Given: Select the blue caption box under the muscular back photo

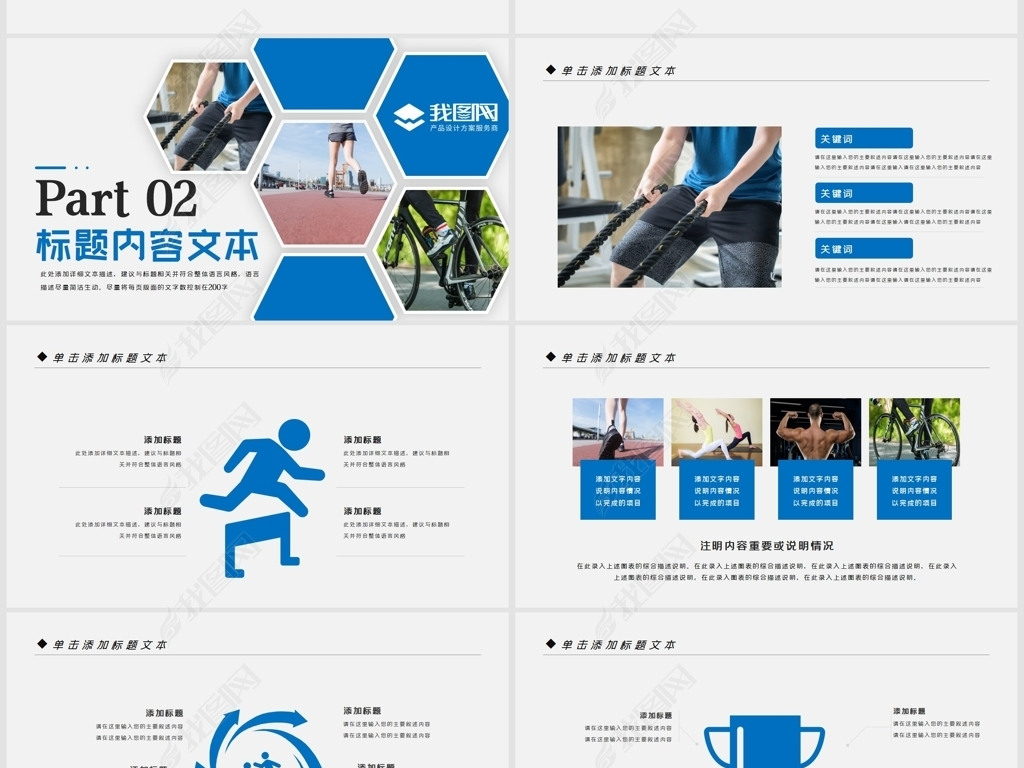Looking at the screenshot, I should [816, 490].
